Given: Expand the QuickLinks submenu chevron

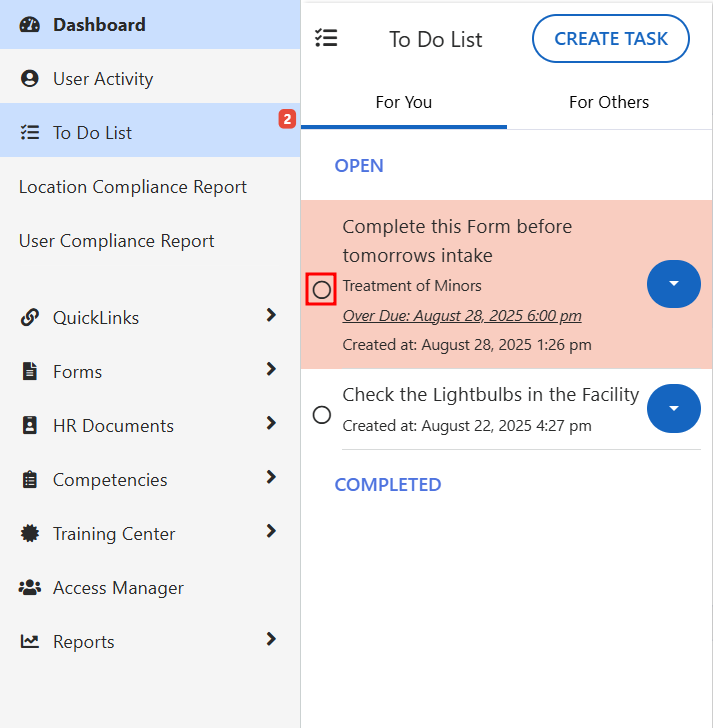Looking at the screenshot, I should click(x=270, y=316).
